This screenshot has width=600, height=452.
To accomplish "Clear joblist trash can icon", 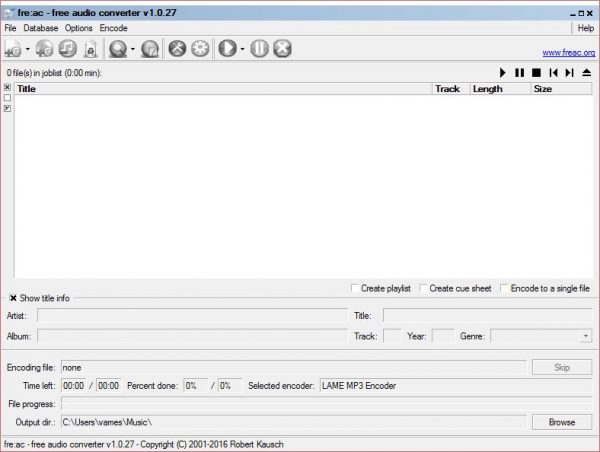I will pyautogui.click(x=90, y=49).
